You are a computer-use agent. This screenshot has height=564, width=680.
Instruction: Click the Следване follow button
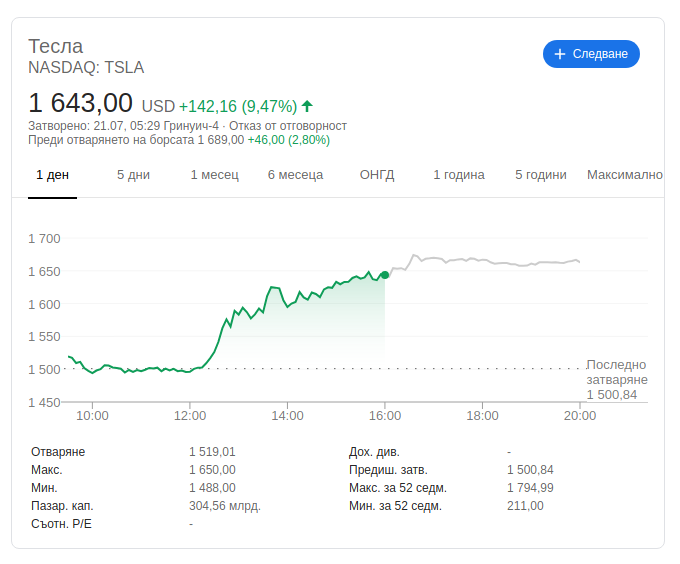pos(591,54)
